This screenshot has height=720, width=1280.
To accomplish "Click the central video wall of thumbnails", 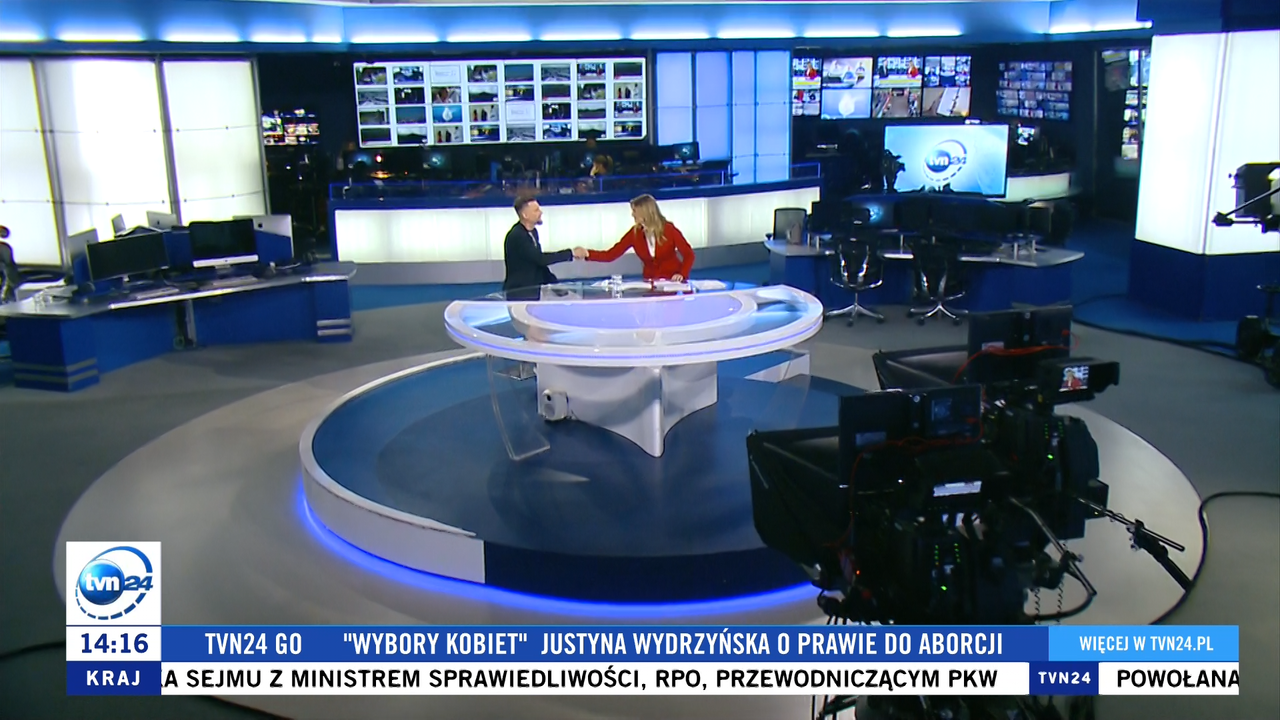I will pos(500,102).
